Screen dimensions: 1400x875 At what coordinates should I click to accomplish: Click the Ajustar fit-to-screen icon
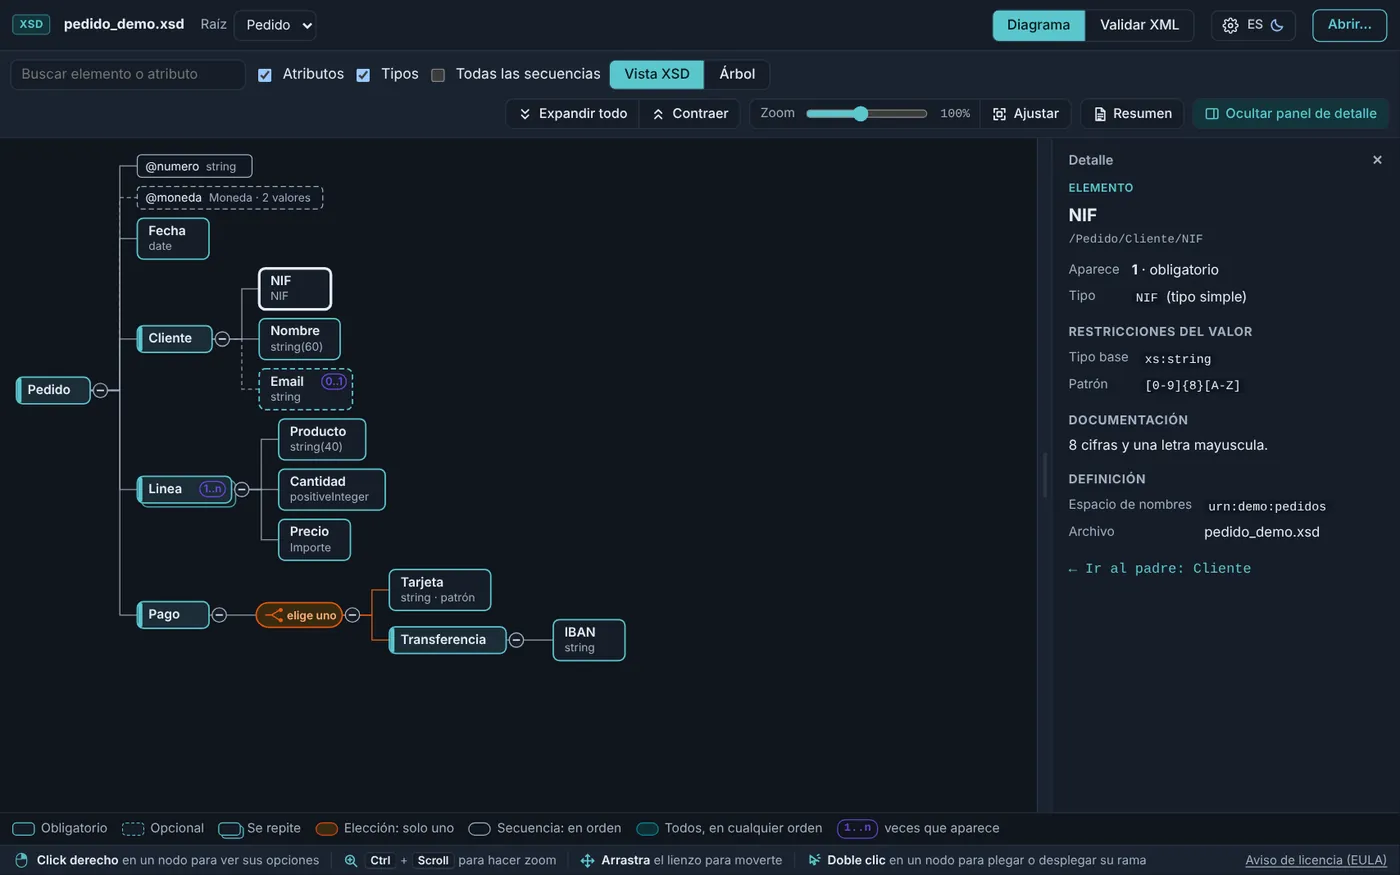[999, 114]
